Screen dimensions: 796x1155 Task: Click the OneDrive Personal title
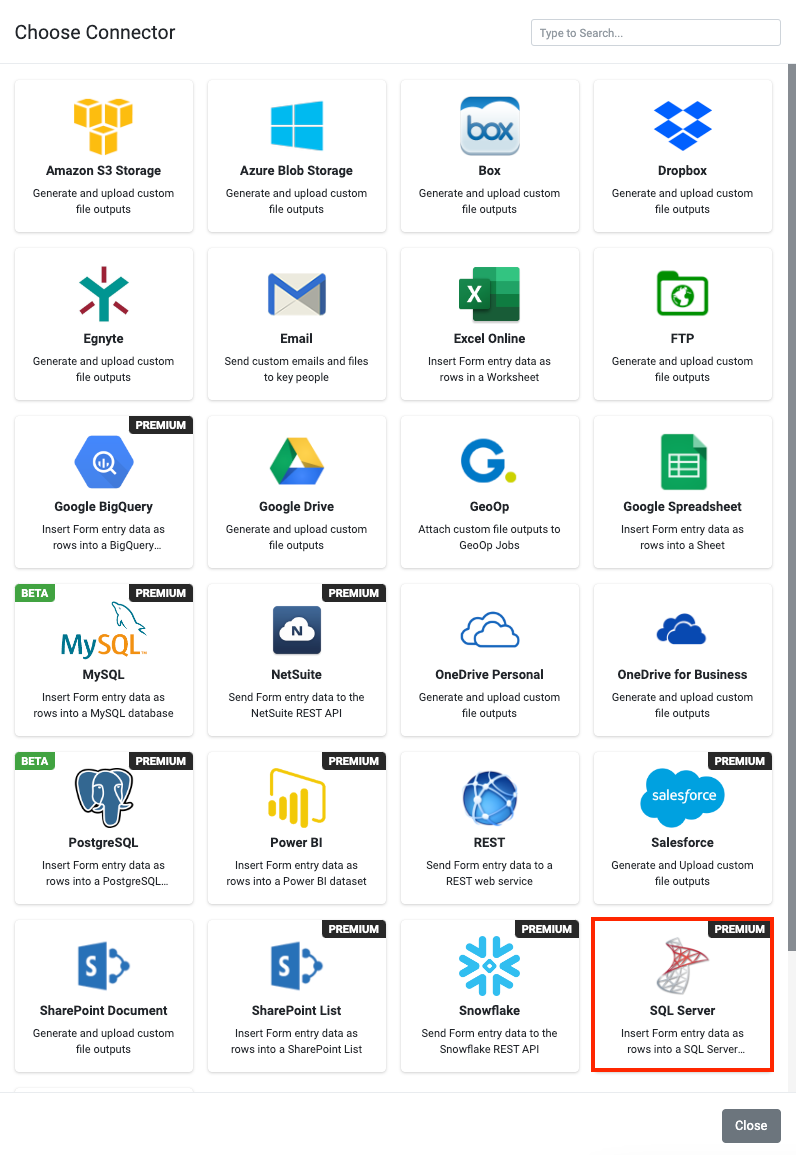pyautogui.click(x=490, y=674)
